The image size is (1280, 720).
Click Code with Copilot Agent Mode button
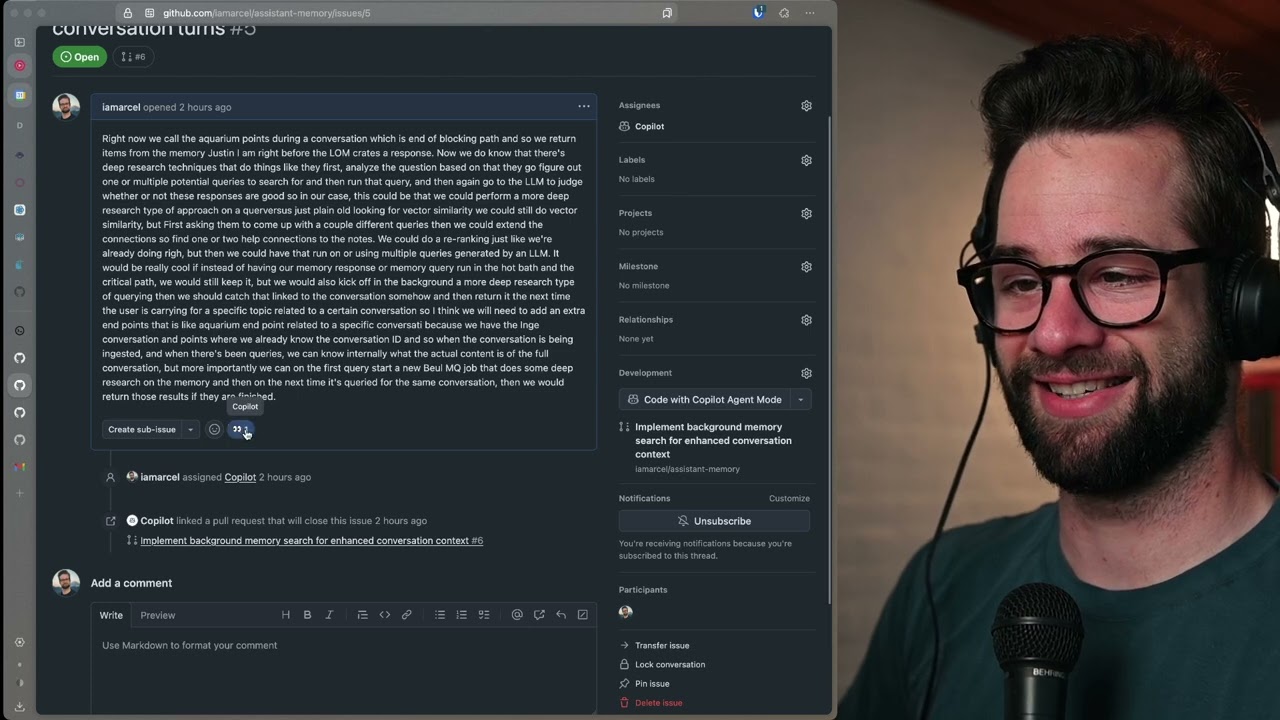pos(705,399)
